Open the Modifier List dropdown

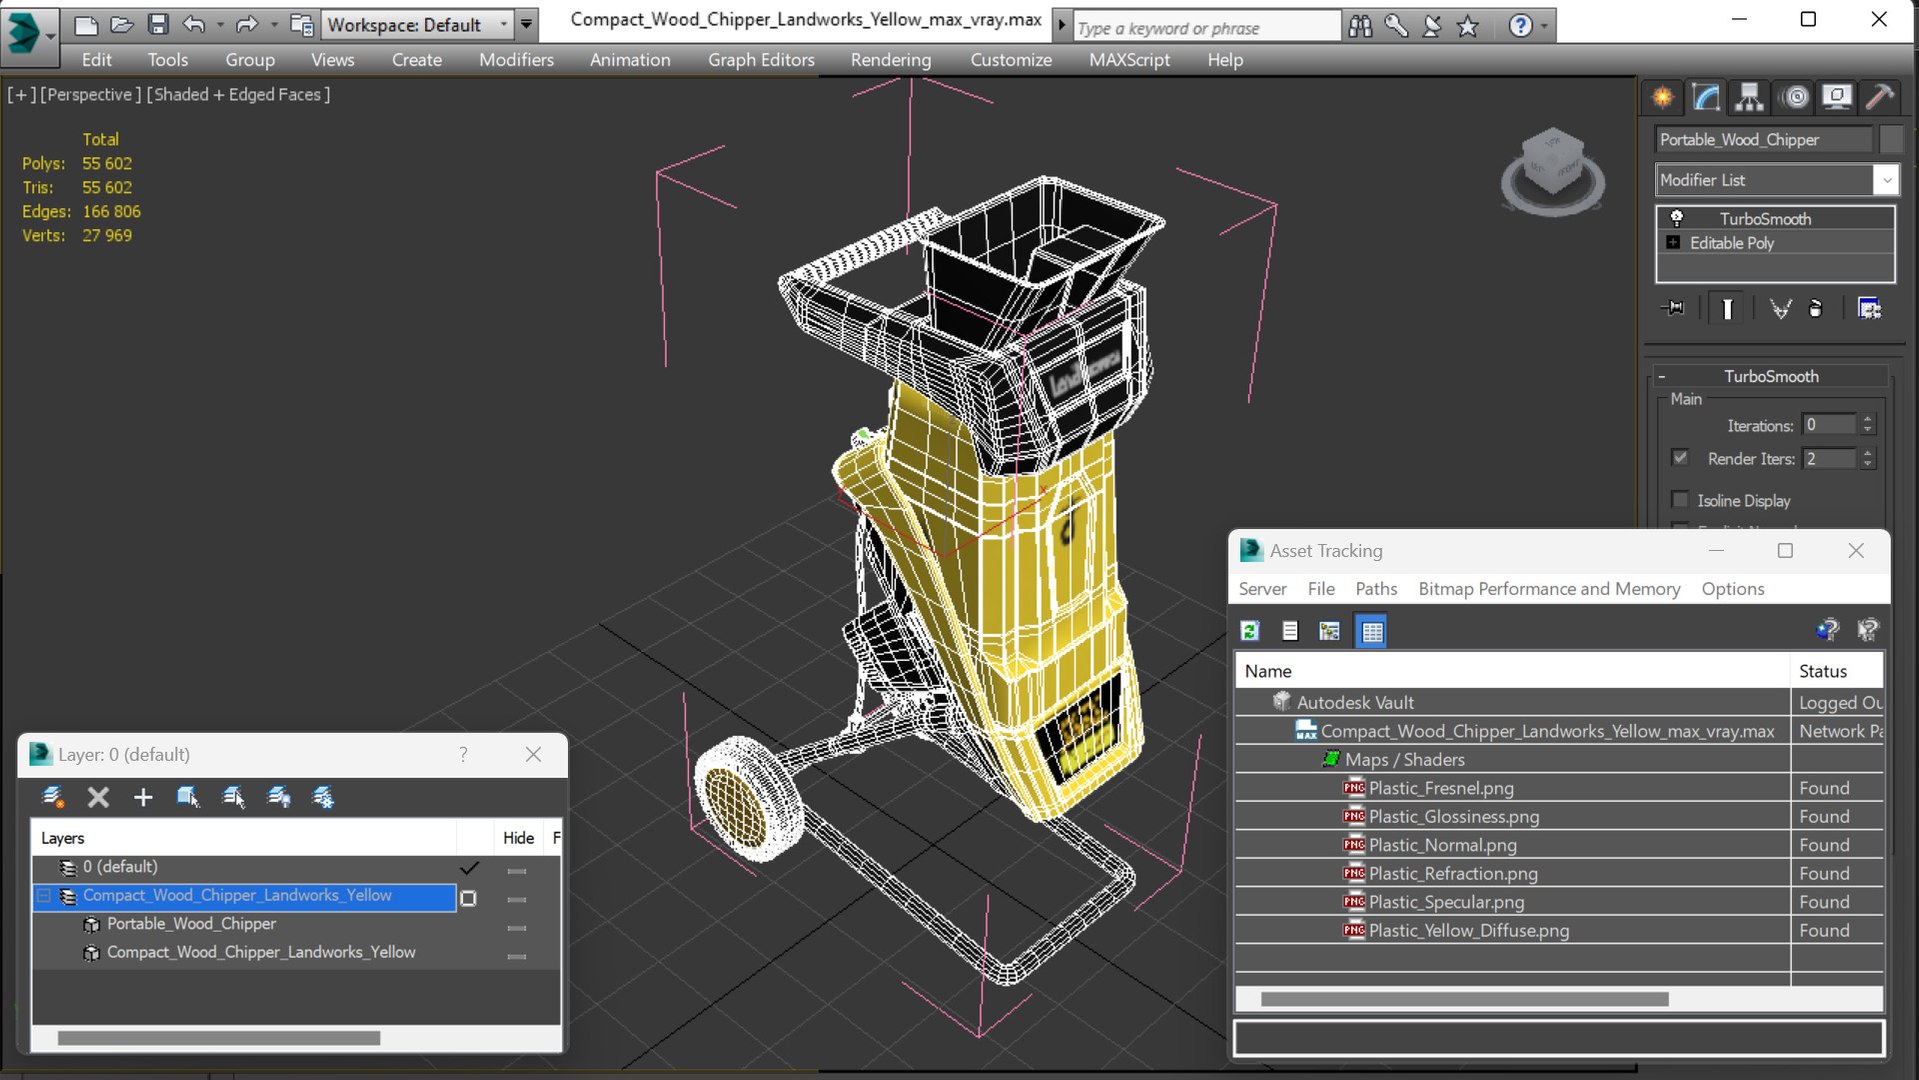click(x=1886, y=180)
